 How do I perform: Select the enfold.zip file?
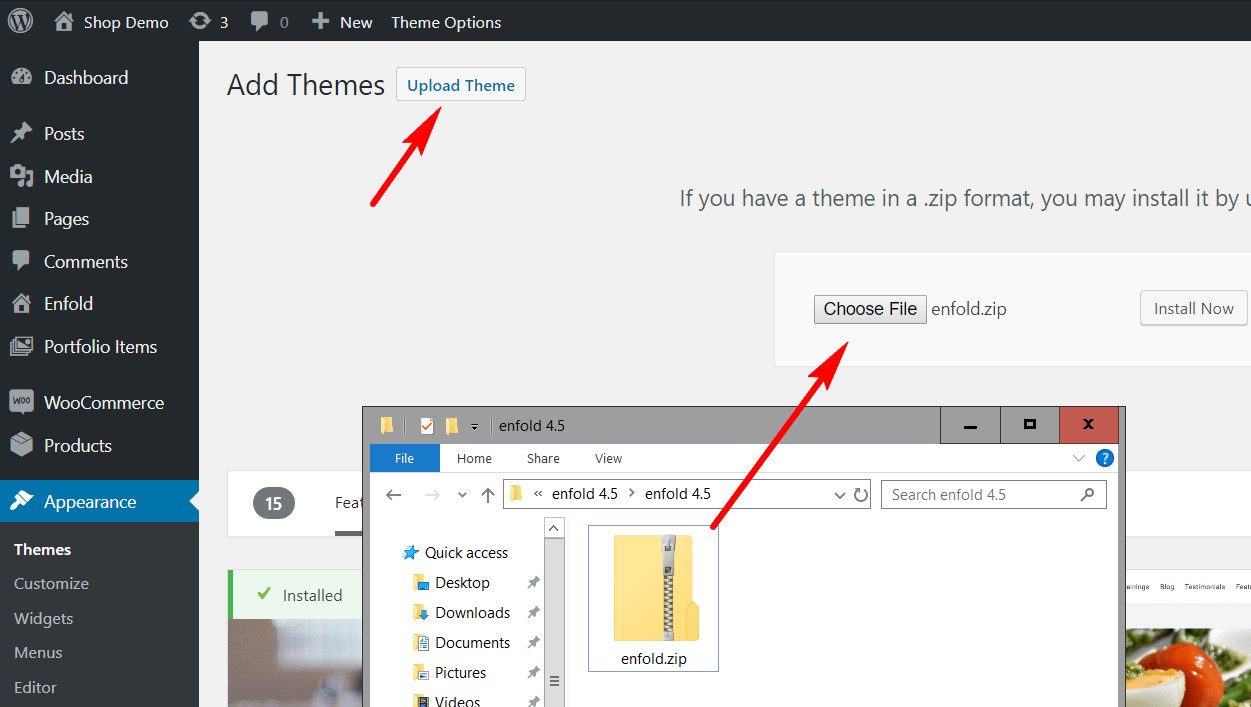(x=654, y=598)
